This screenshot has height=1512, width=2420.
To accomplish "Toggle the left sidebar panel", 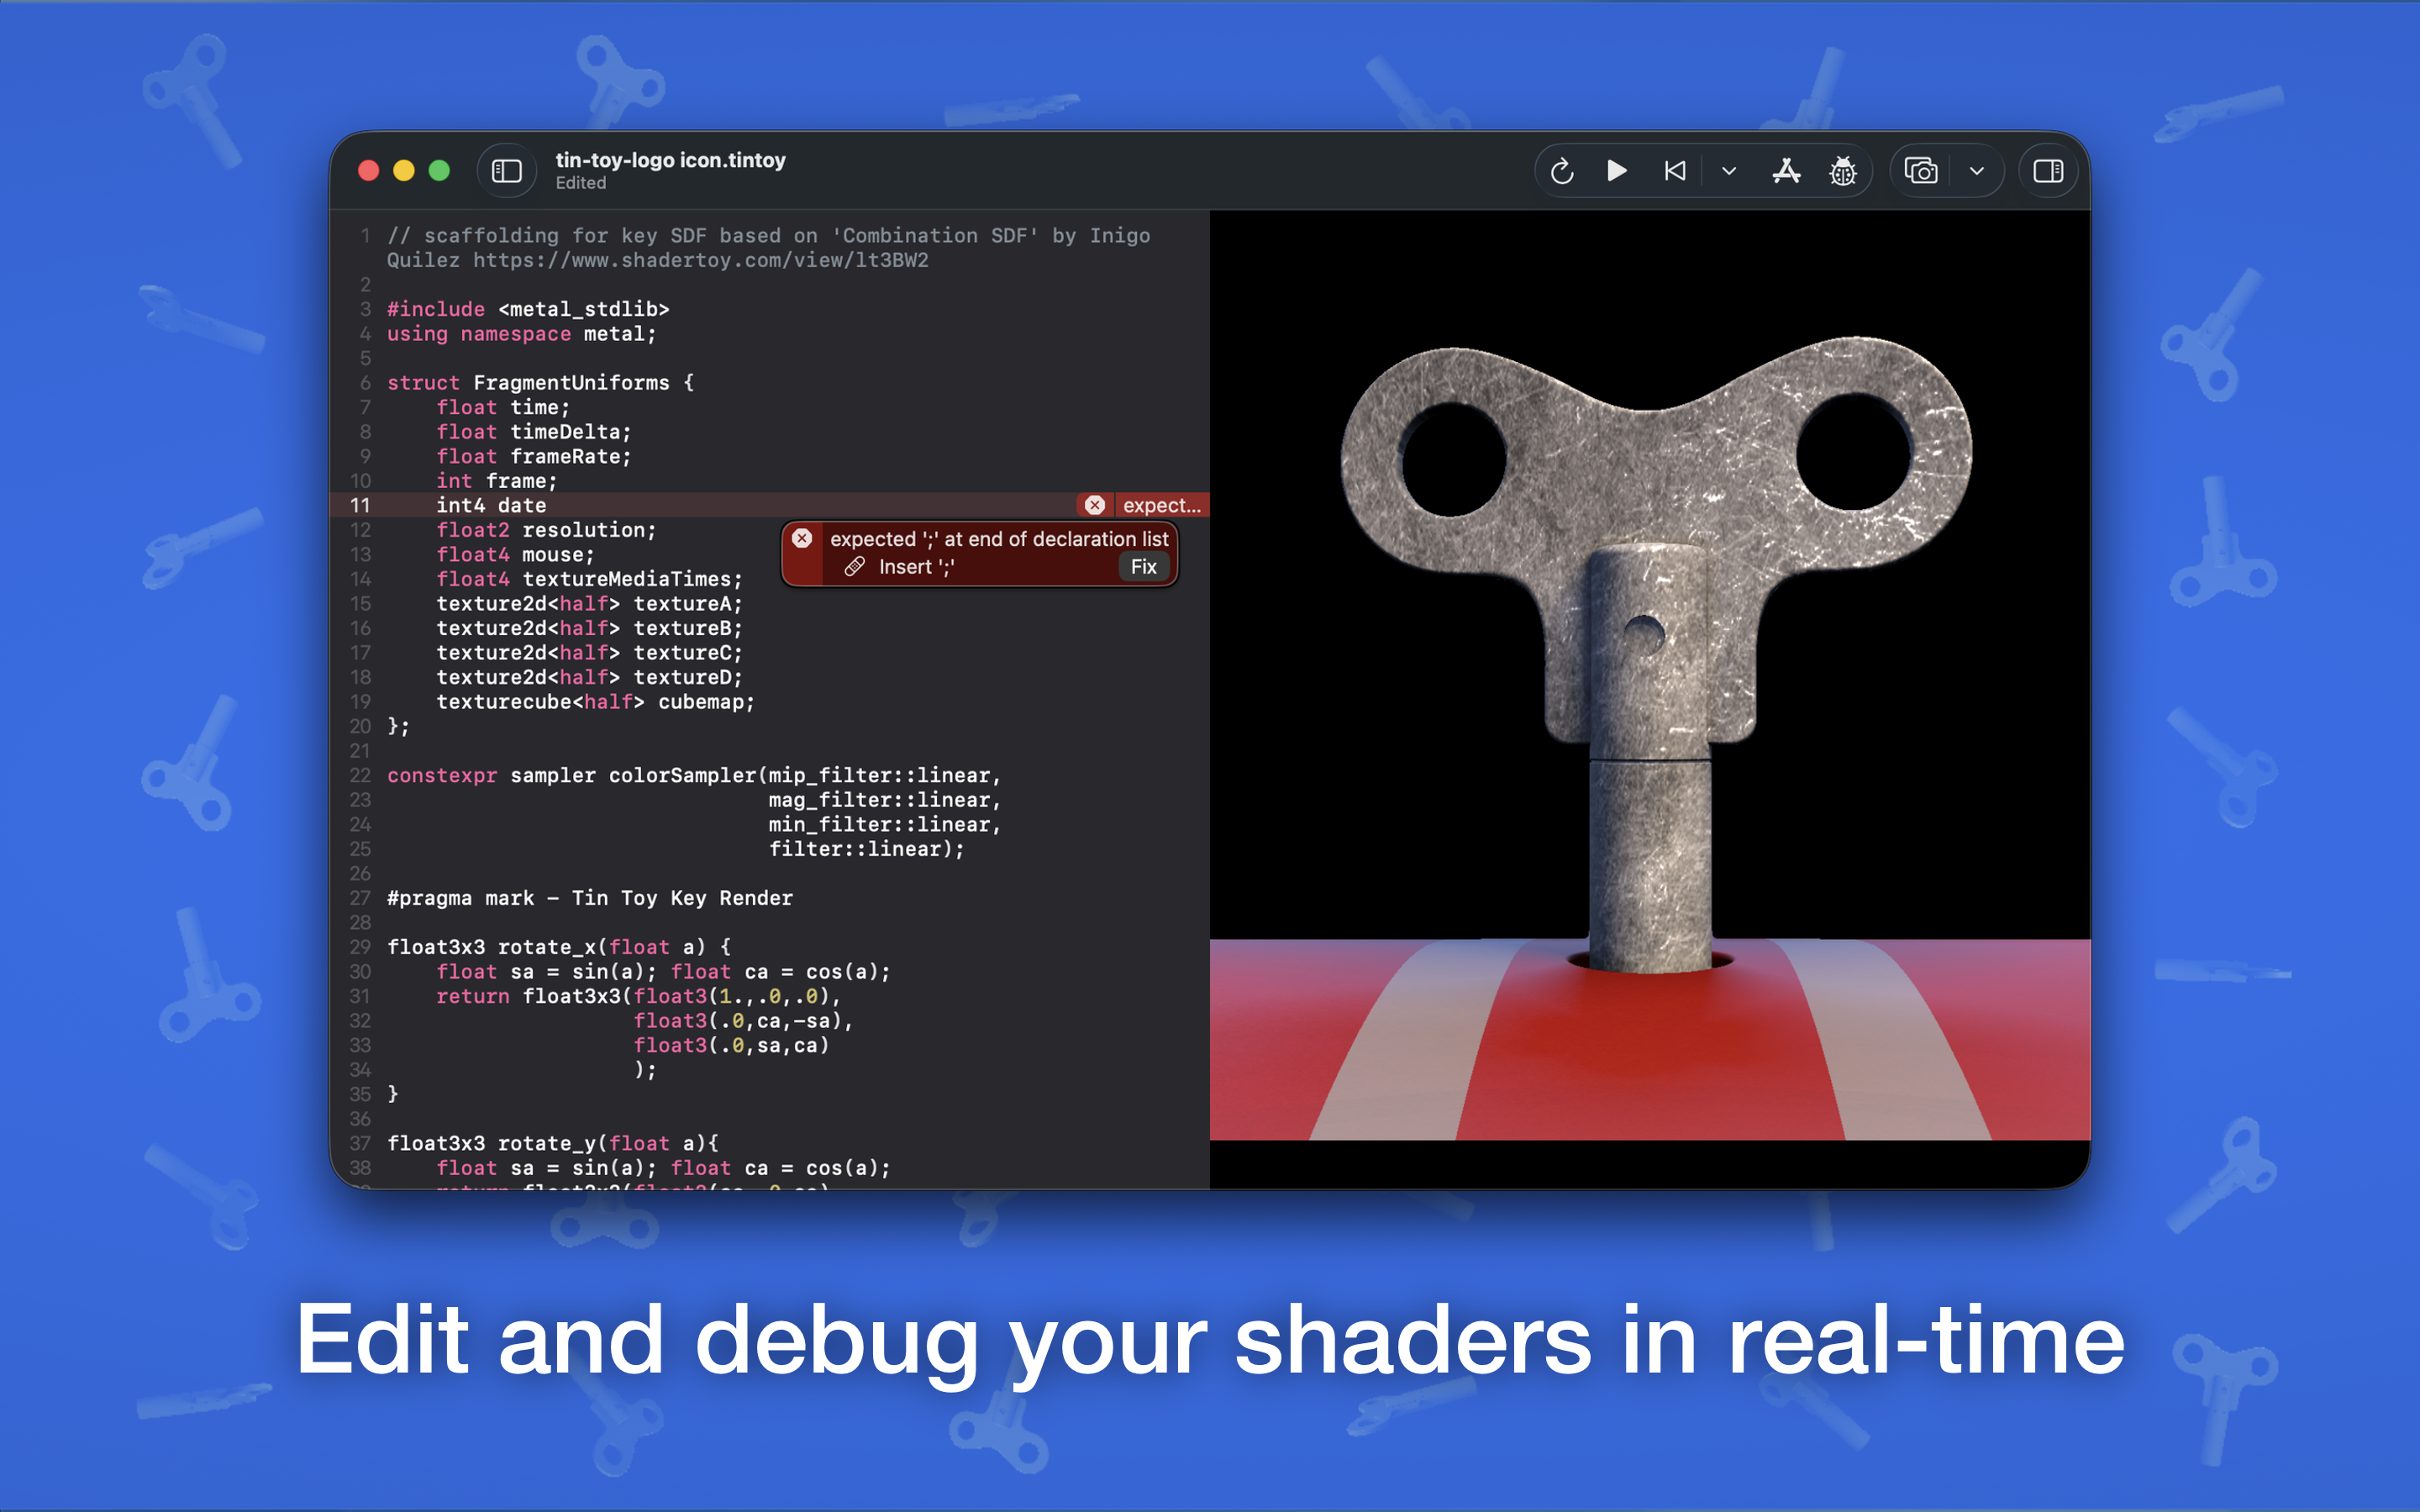I will point(507,171).
